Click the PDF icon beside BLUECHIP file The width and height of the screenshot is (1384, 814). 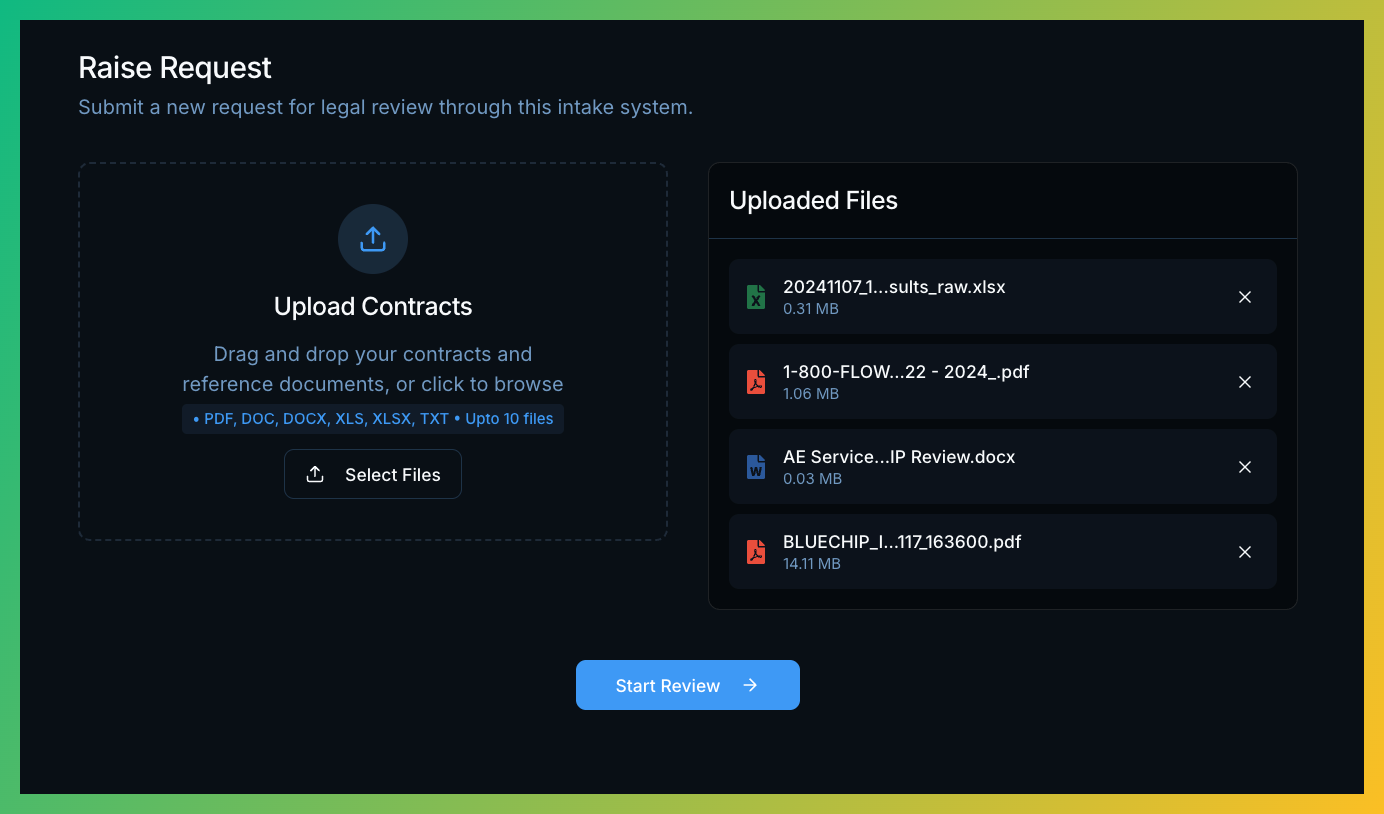coord(756,552)
